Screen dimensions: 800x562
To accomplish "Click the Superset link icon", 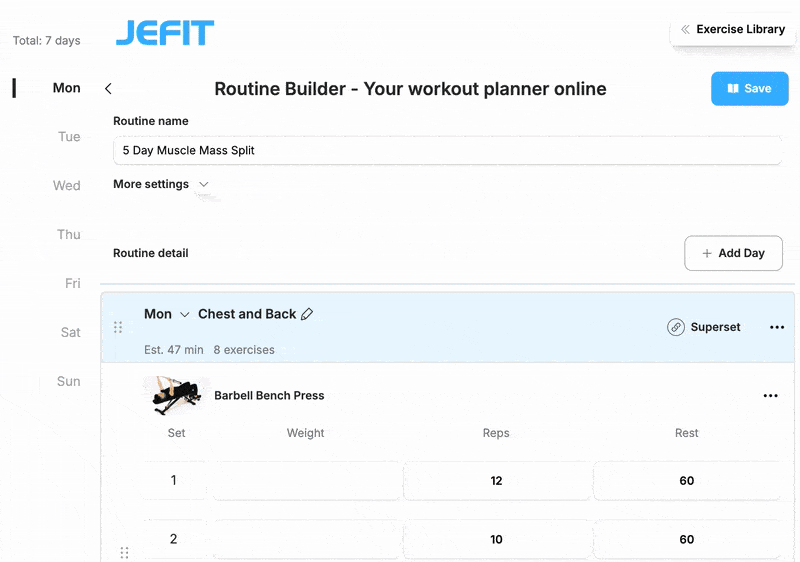I will 676,327.
